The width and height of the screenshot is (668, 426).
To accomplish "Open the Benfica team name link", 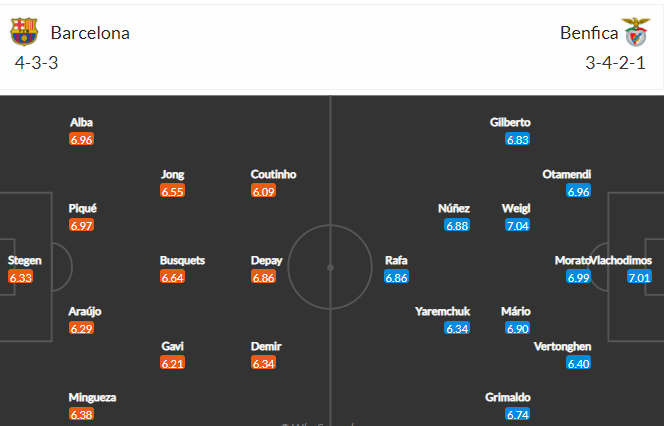I will pyautogui.click(x=589, y=33).
